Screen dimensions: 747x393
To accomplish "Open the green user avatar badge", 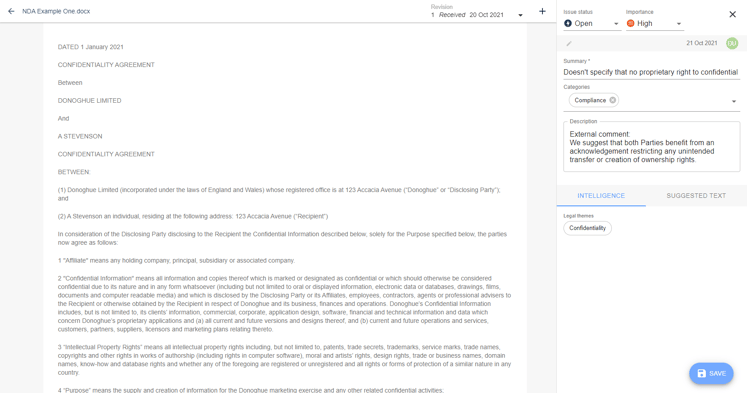I will click(732, 43).
